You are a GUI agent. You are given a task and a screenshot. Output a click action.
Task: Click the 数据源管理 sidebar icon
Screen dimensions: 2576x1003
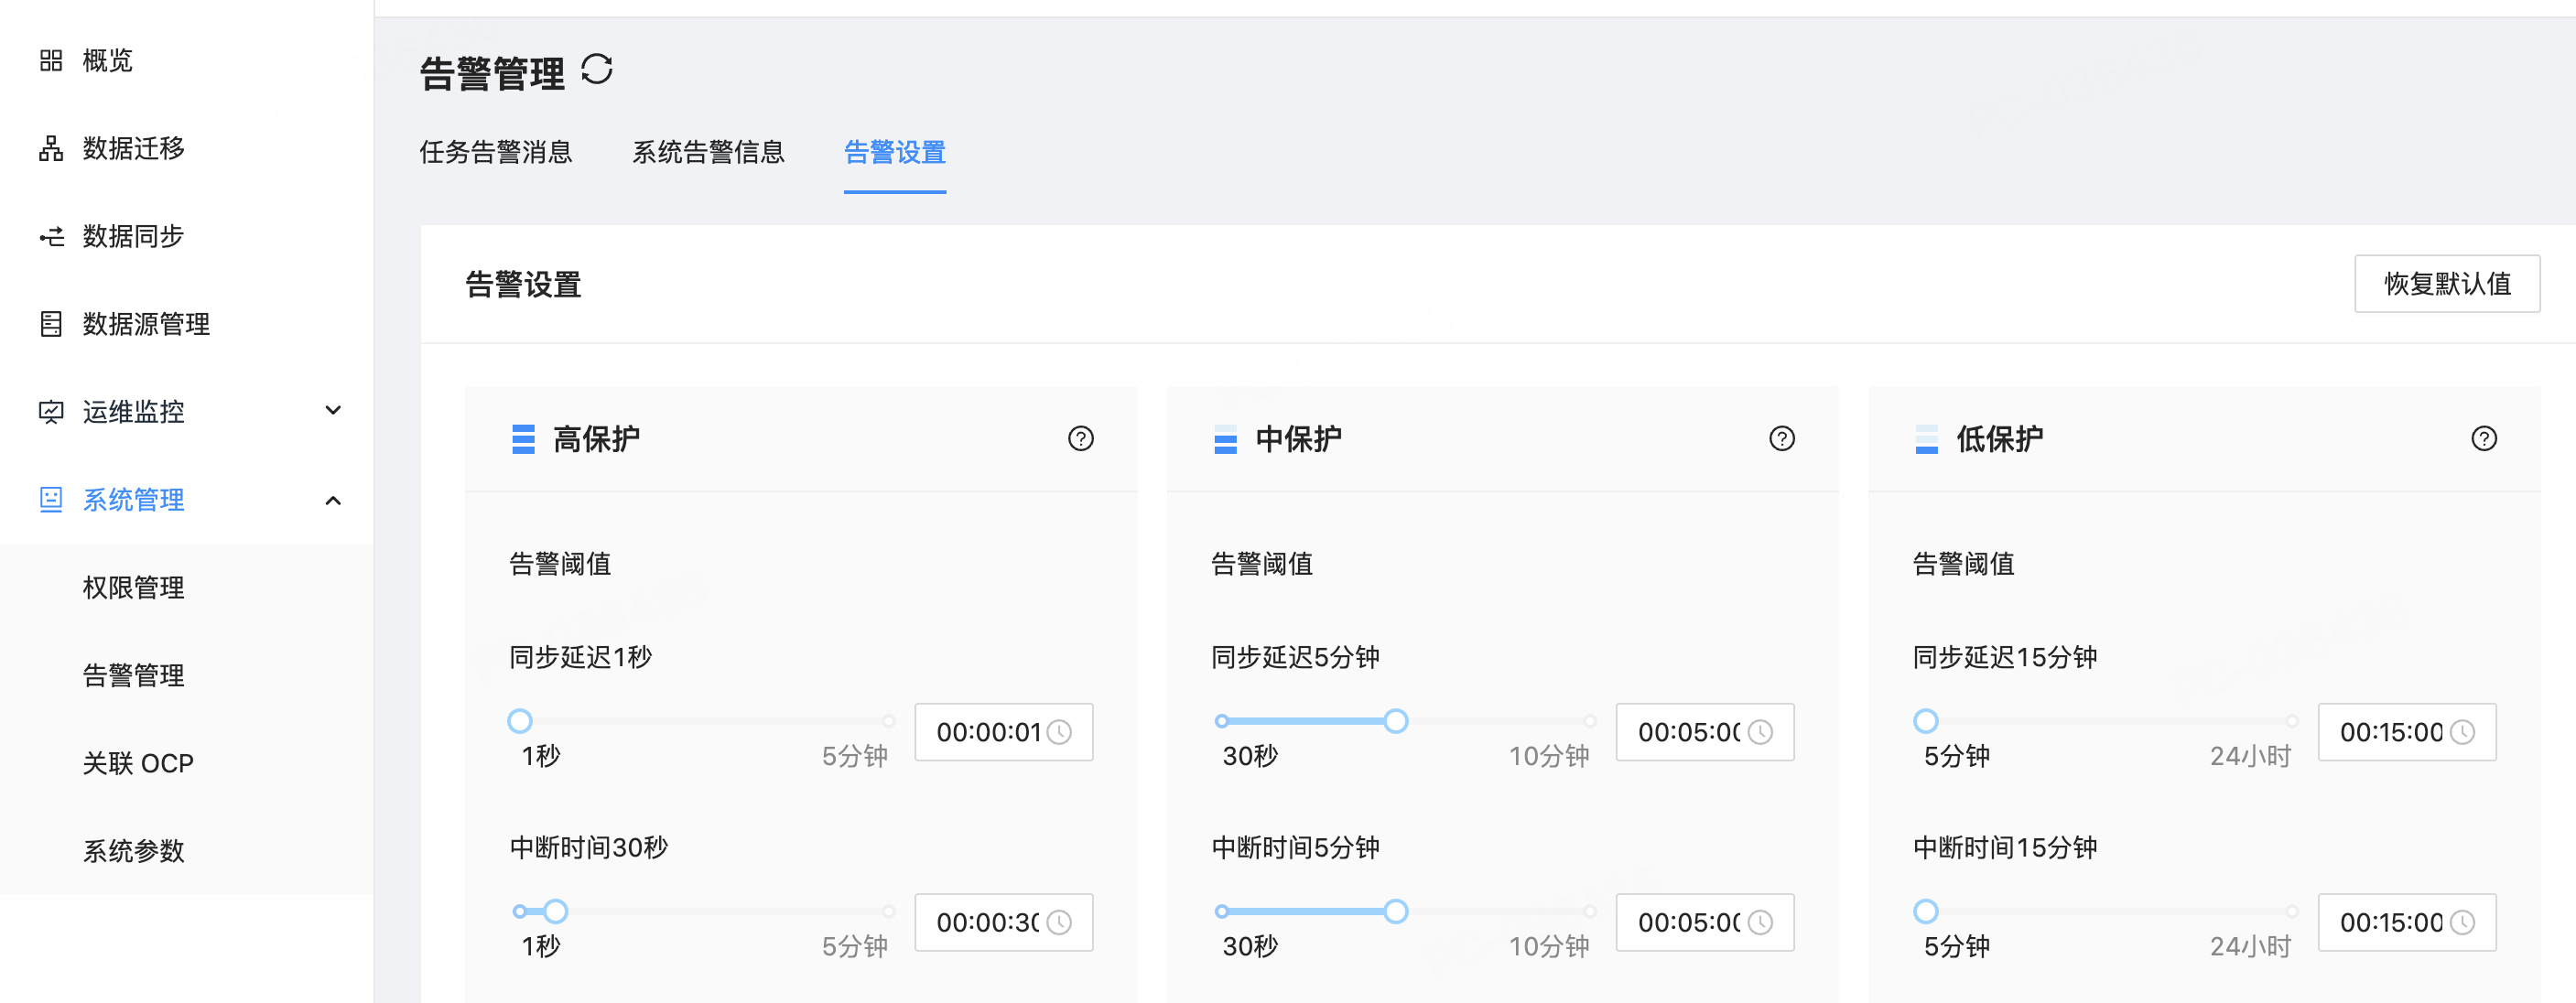pos(51,324)
